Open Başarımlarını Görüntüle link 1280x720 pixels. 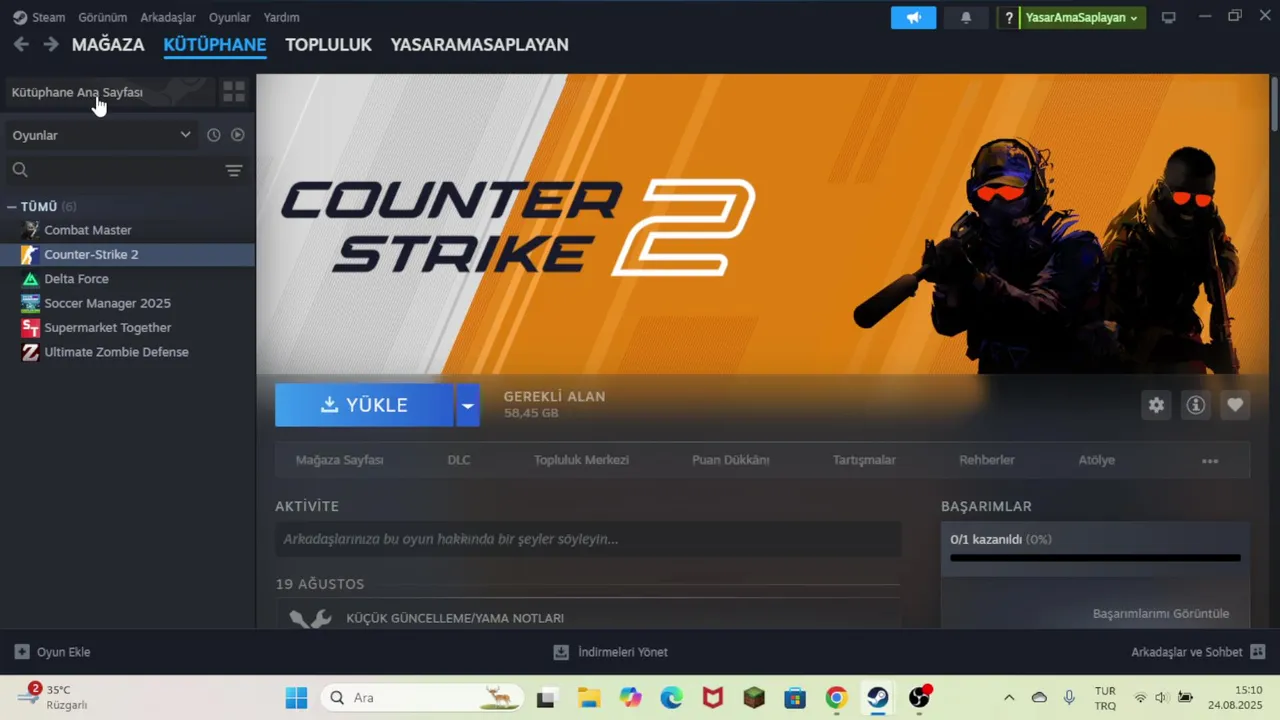1161,613
